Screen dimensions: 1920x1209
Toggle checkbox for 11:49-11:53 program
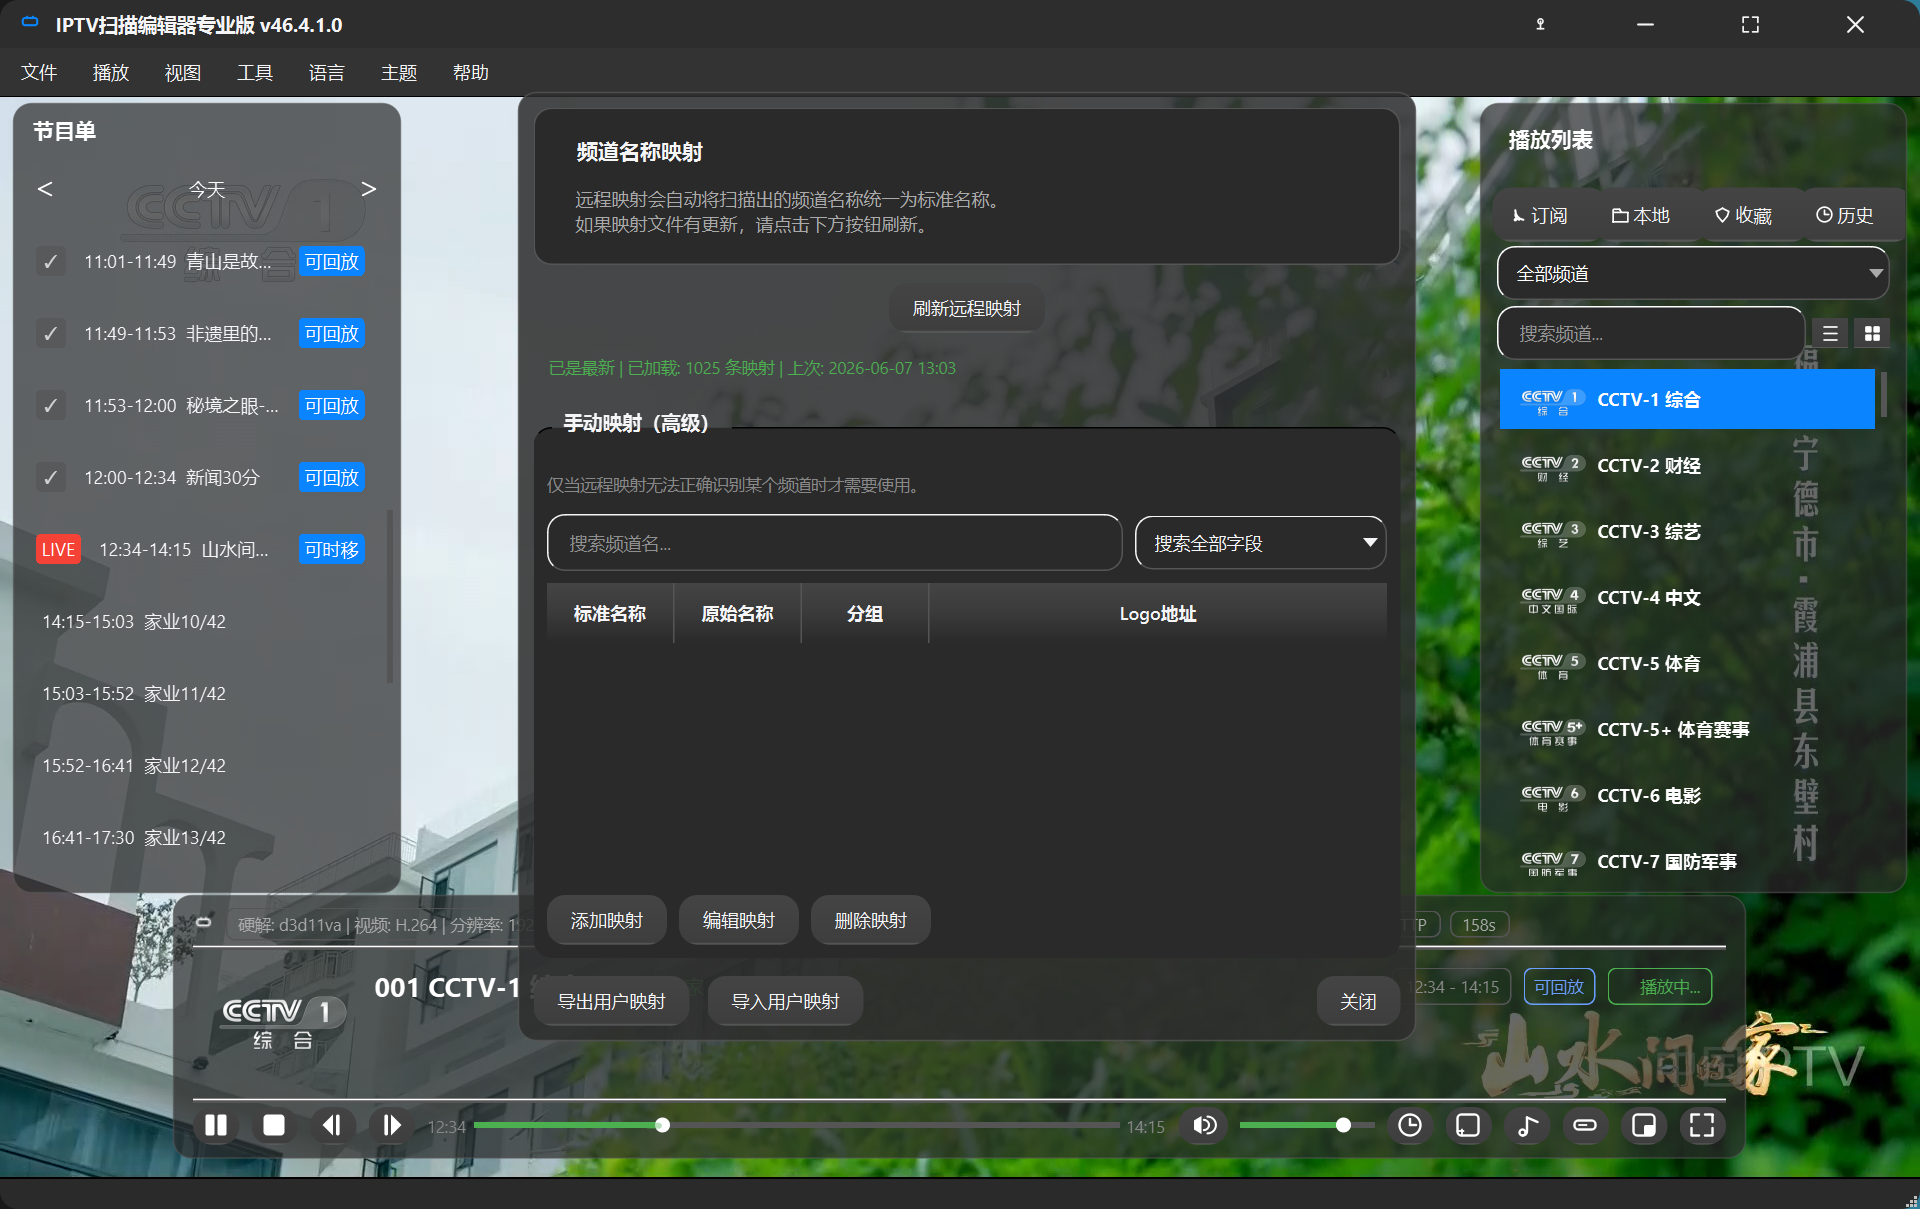(50, 334)
